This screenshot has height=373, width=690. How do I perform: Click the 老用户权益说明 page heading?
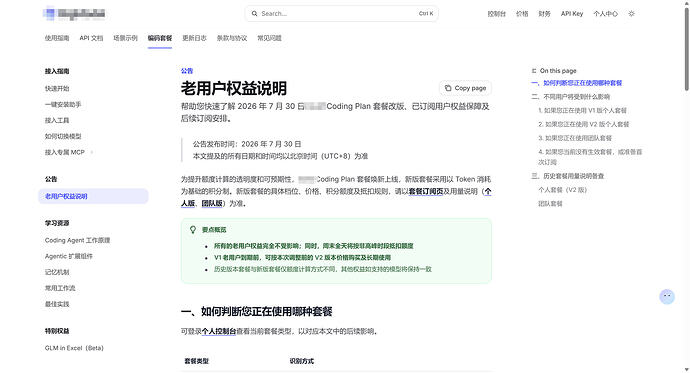(x=234, y=88)
